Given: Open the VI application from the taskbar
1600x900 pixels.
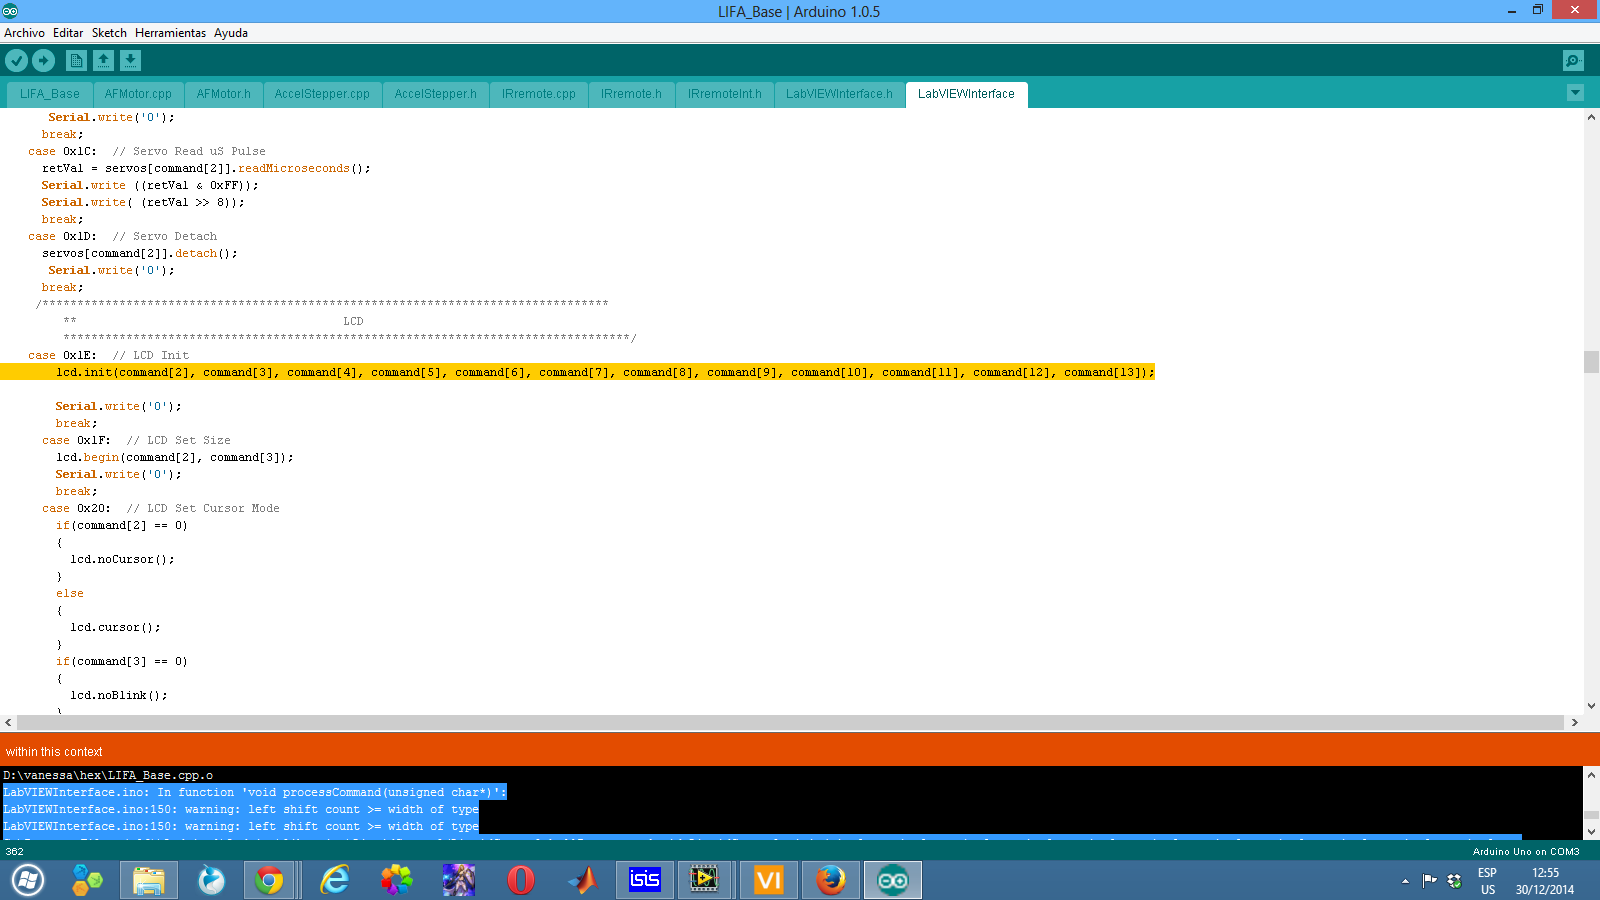Looking at the screenshot, I should point(769,881).
